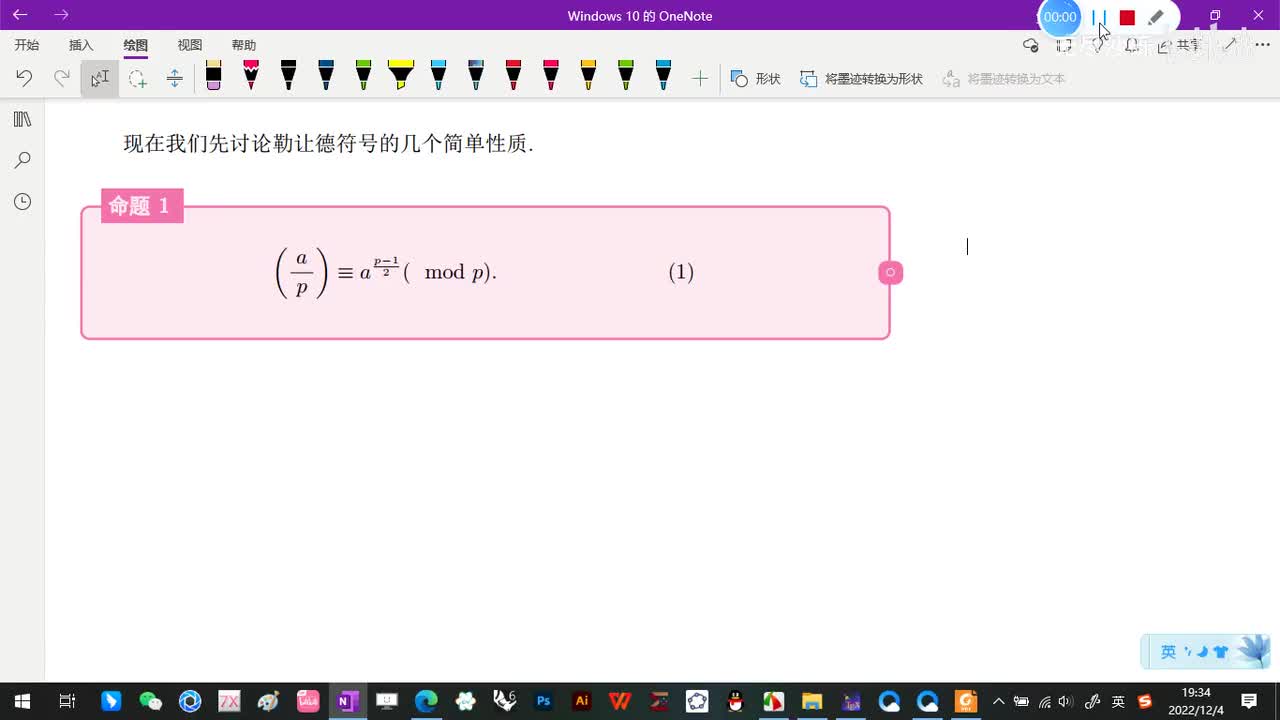1280x720 pixels.
Task: Open the 开始 ribbon tab
Action: [x=27, y=45]
